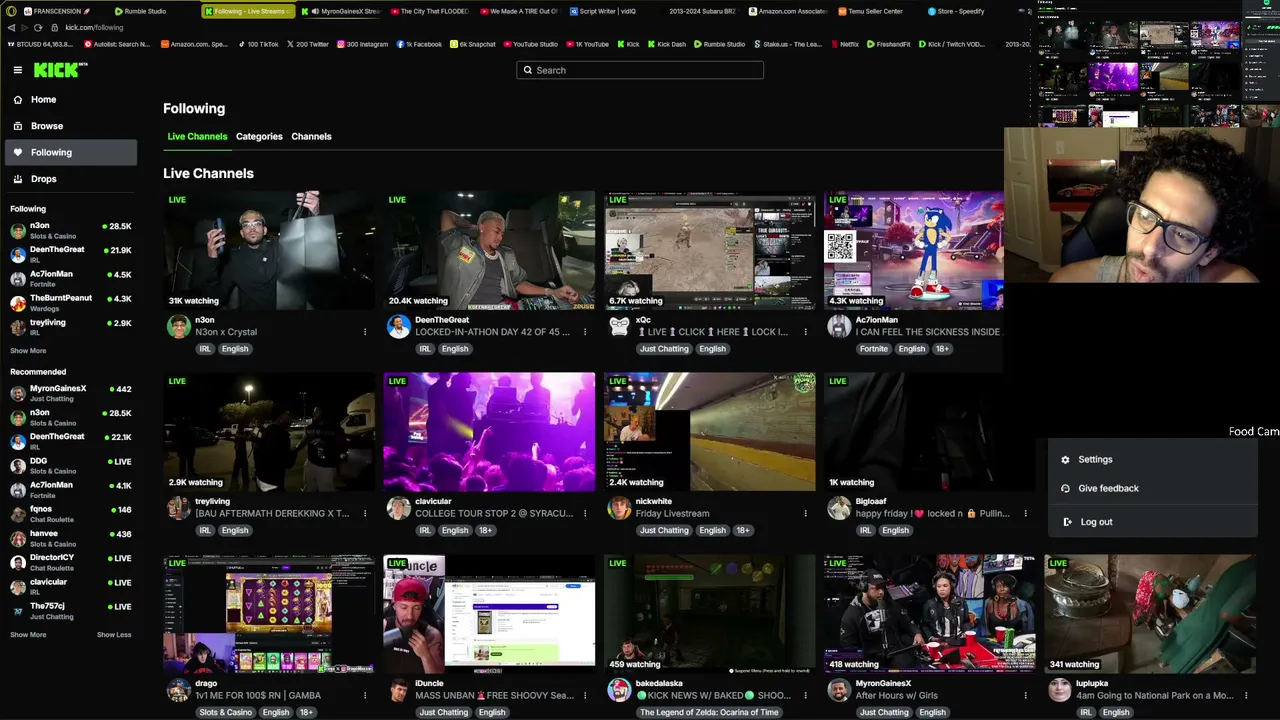The width and height of the screenshot is (1280, 720).
Task: Open options menu for the nickwhite stream
Action: tap(805, 513)
